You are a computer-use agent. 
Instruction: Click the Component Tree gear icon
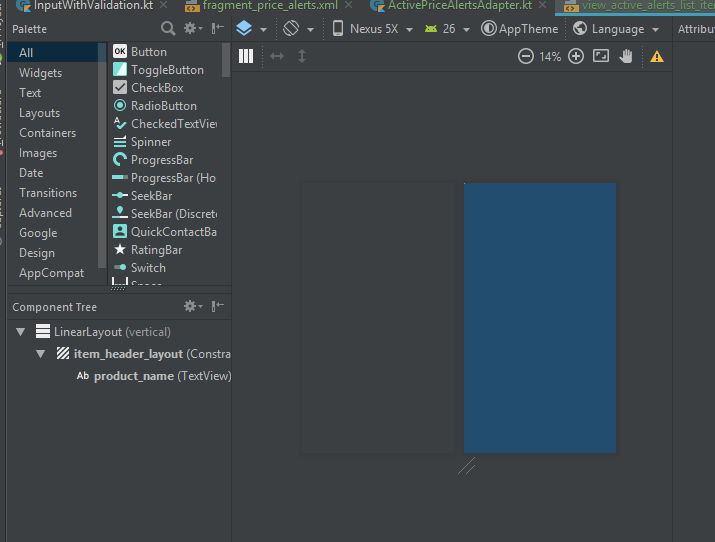(x=190, y=307)
